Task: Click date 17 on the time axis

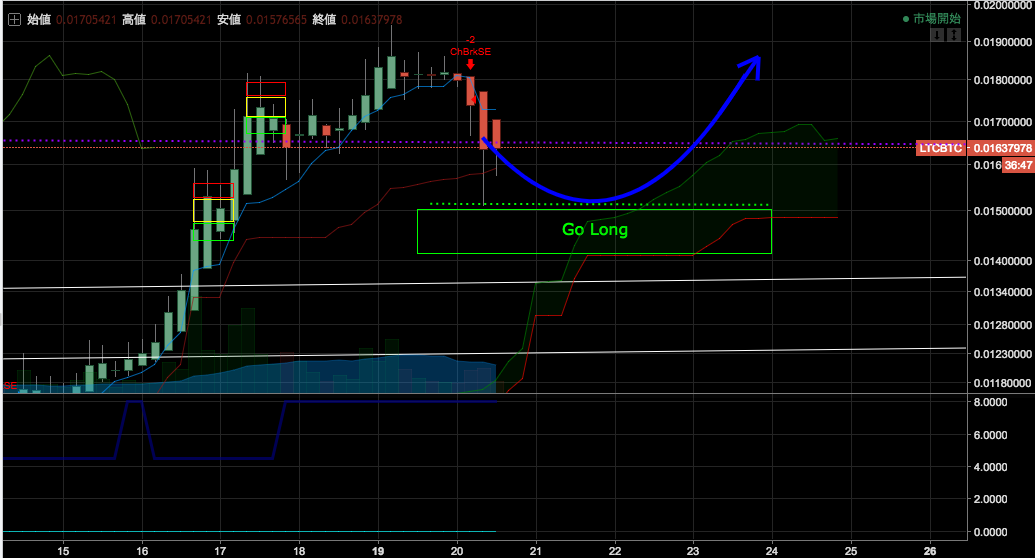Action: click(220, 551)
